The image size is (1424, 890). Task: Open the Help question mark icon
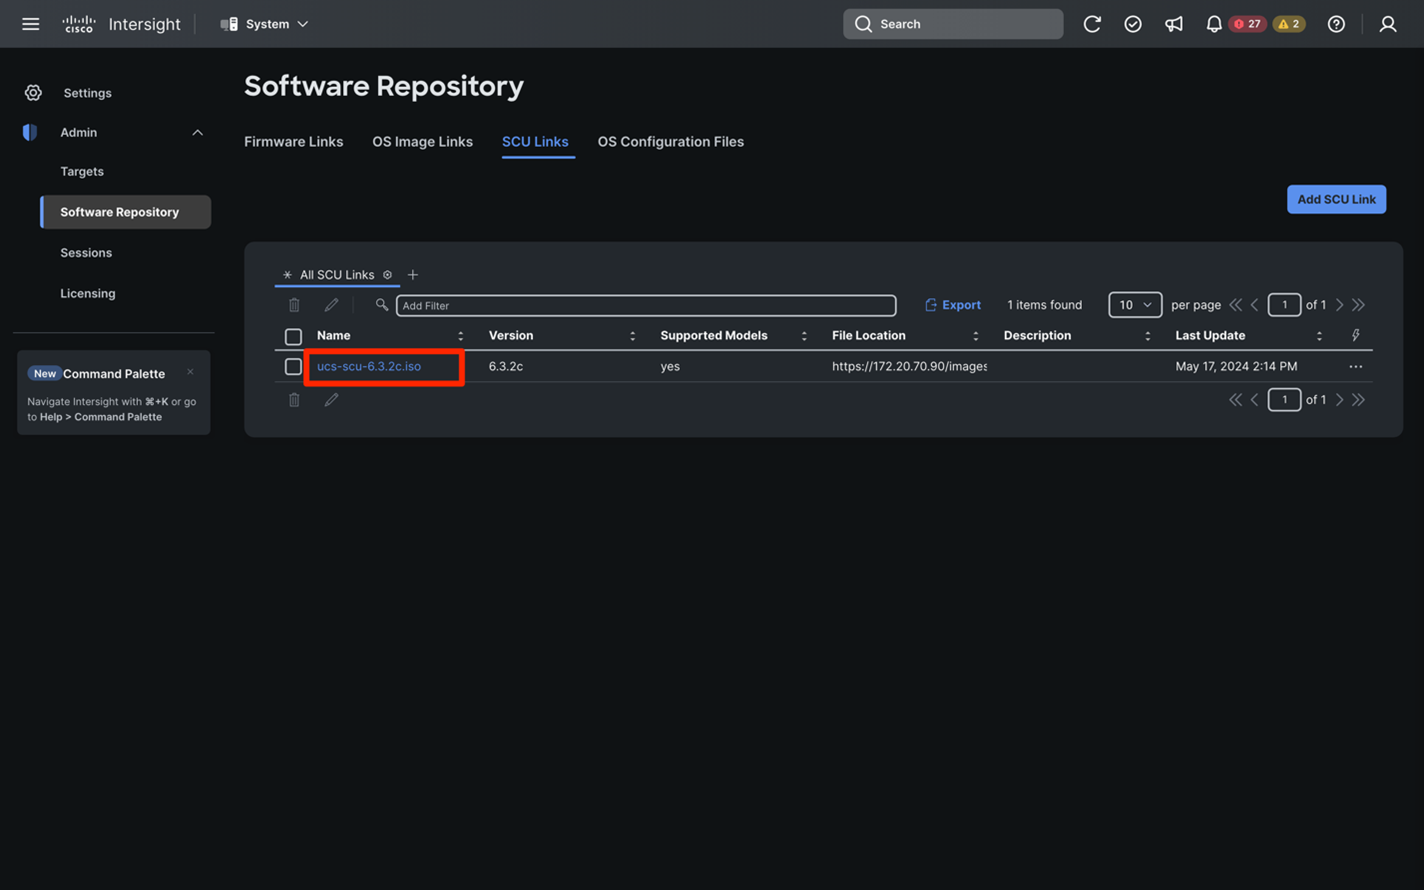coord(1336,24)
